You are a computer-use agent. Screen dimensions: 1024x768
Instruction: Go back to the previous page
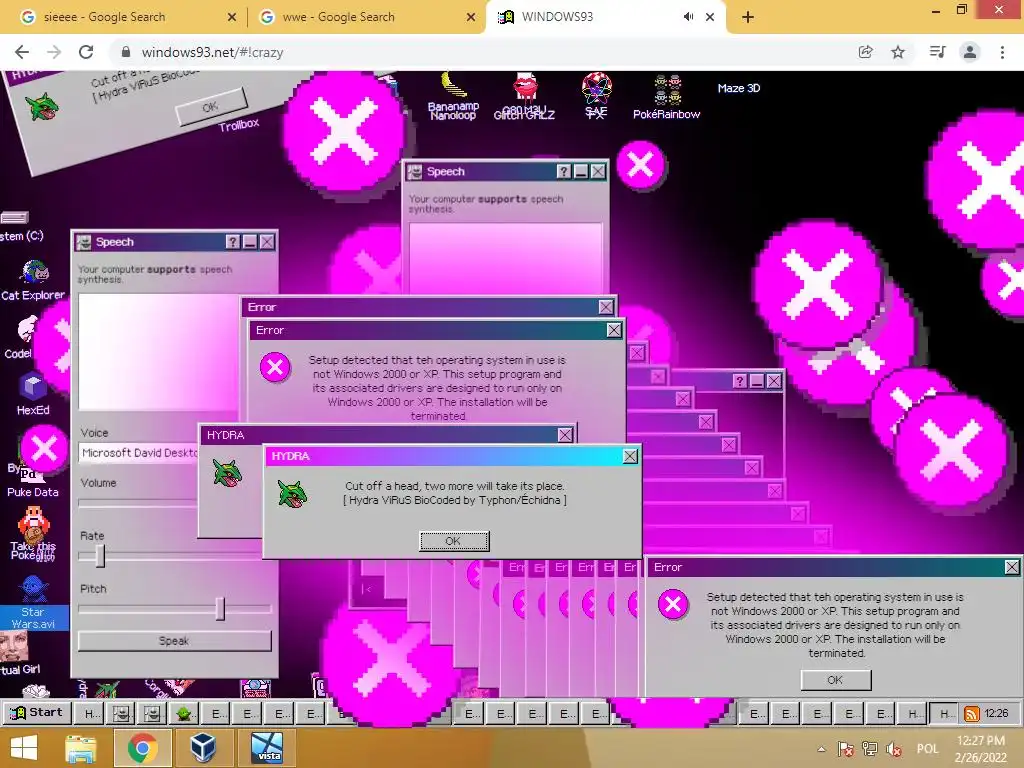pyautogui.click(x=22, y=52)
